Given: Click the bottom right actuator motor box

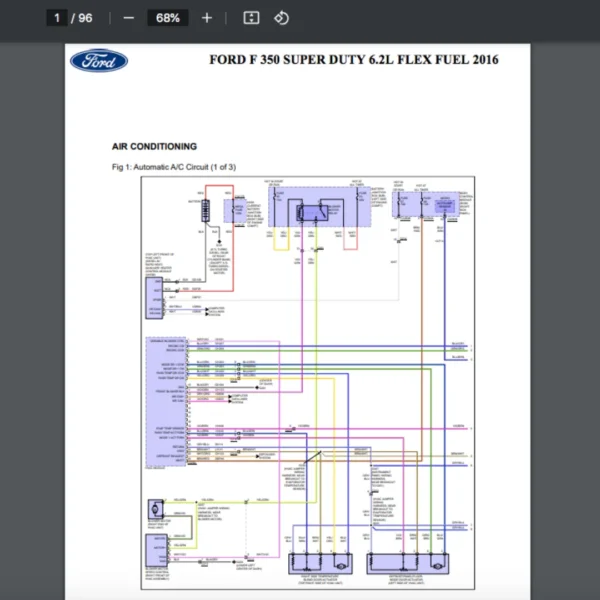Looking at the screenshot, I should click(404, 567).
